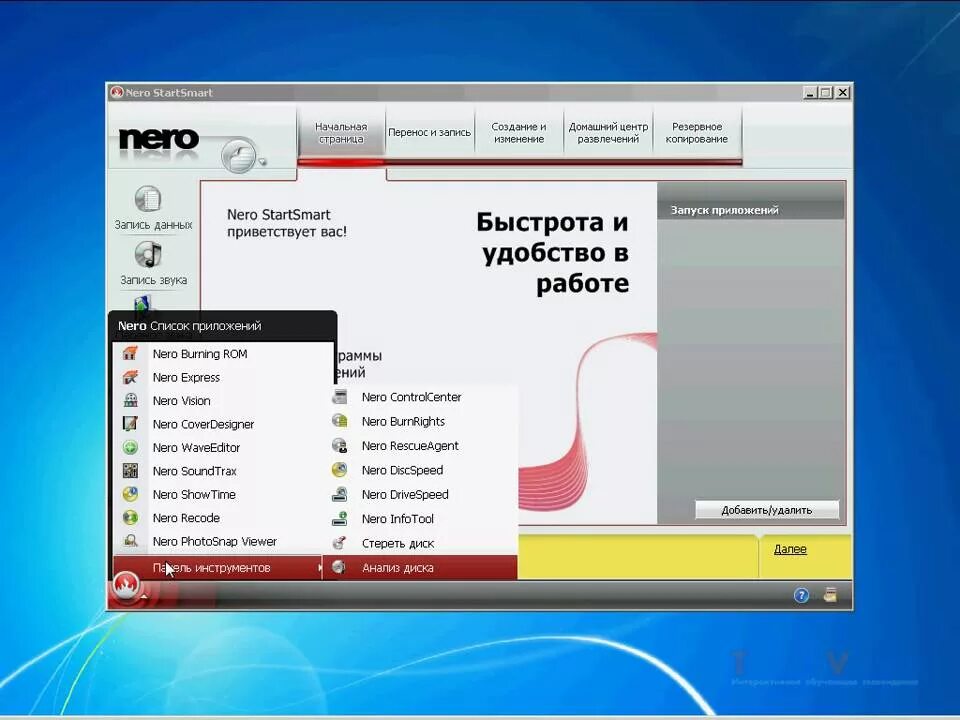
Task: Select Панель инструментов menu entry
Action: click(217, 568)
